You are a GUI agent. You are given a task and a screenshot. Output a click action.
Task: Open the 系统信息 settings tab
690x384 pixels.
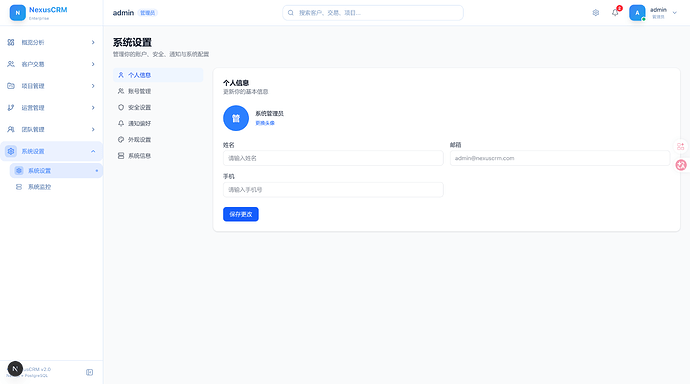[158, 156]
